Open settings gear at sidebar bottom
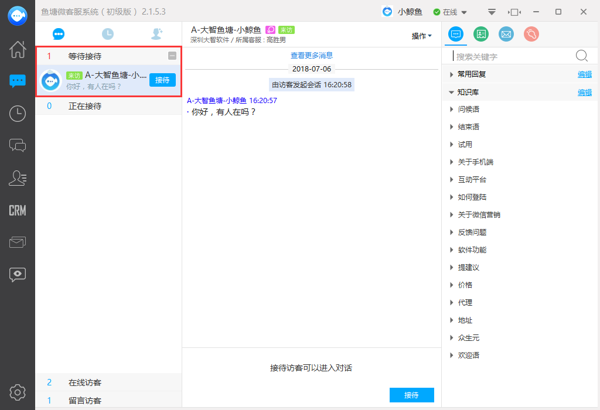 click(x=17, y=392)
